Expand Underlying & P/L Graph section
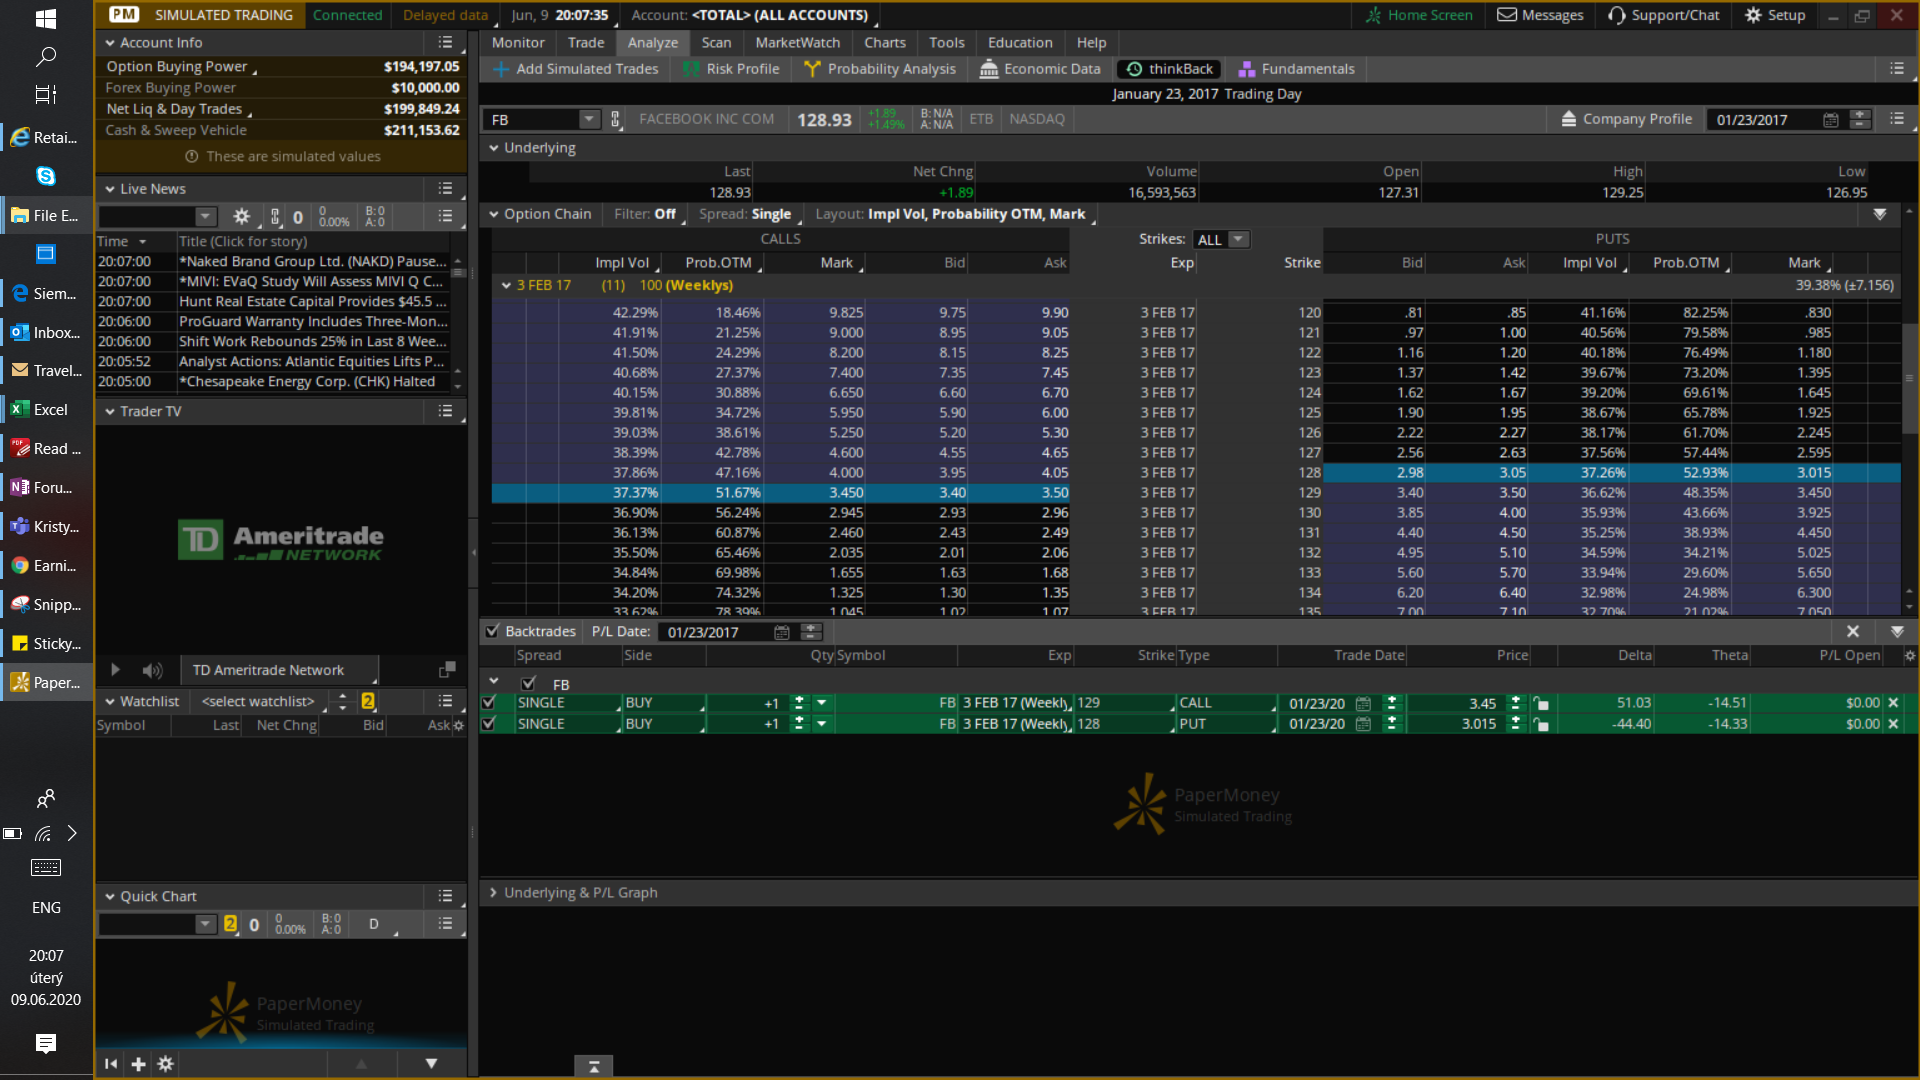Viewport: 1920px width, 1080px height. pyautogui.click(x=493, y=893)
